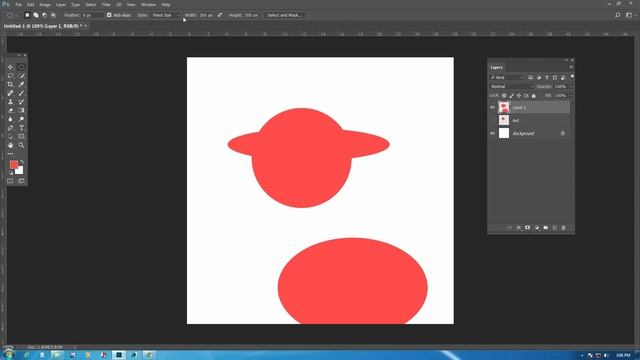Toggle layer filtering switch on or off
This screenshot has width=640, height=360.
click(572, 77)
